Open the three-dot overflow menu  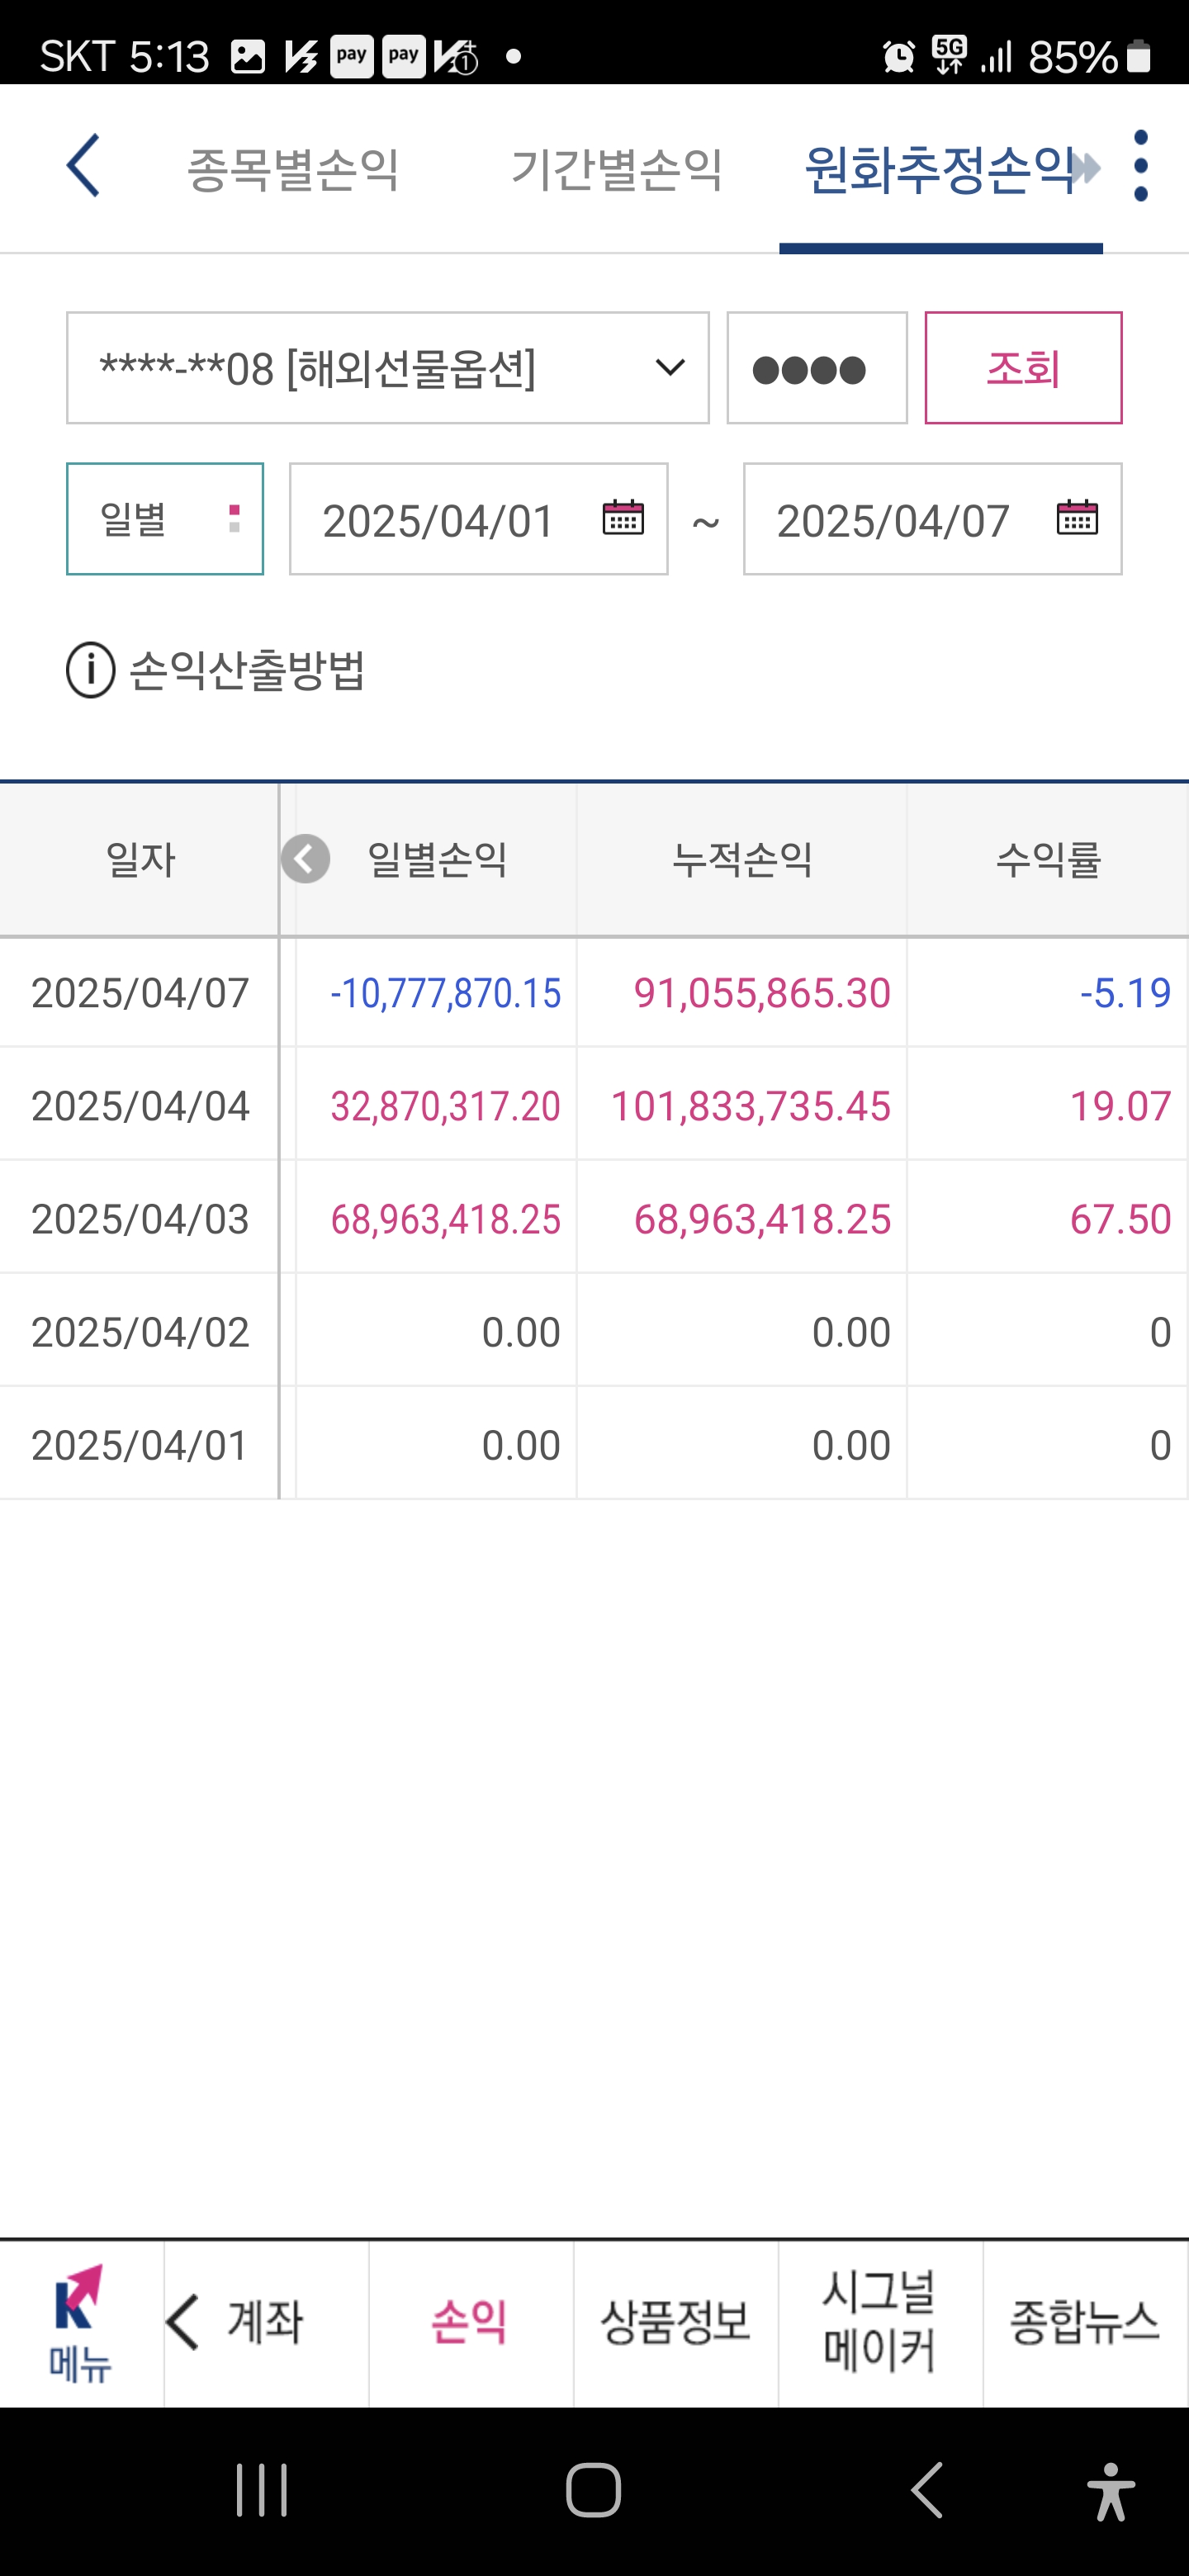click(1140, 166)
